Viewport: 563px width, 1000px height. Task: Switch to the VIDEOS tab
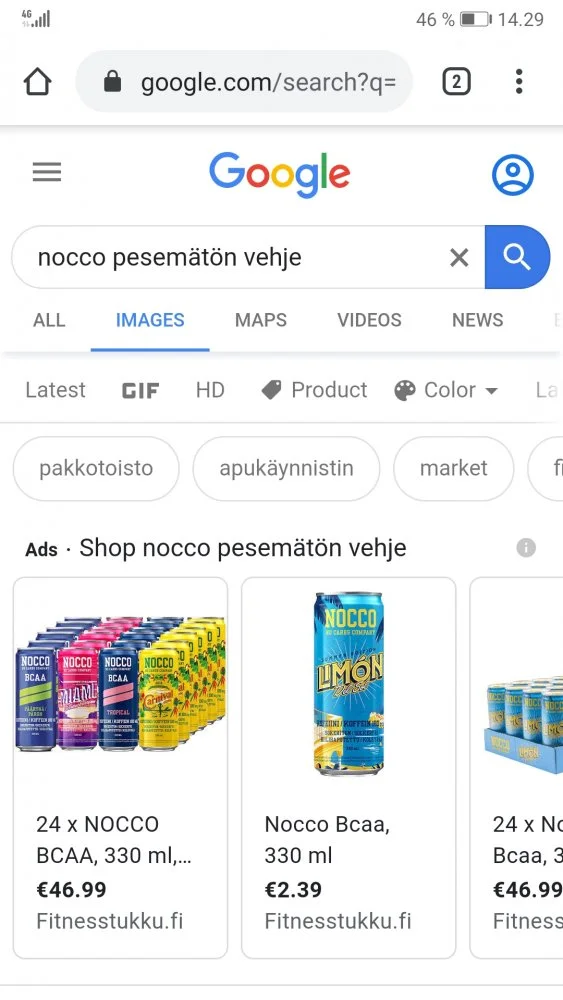(370, 320)
